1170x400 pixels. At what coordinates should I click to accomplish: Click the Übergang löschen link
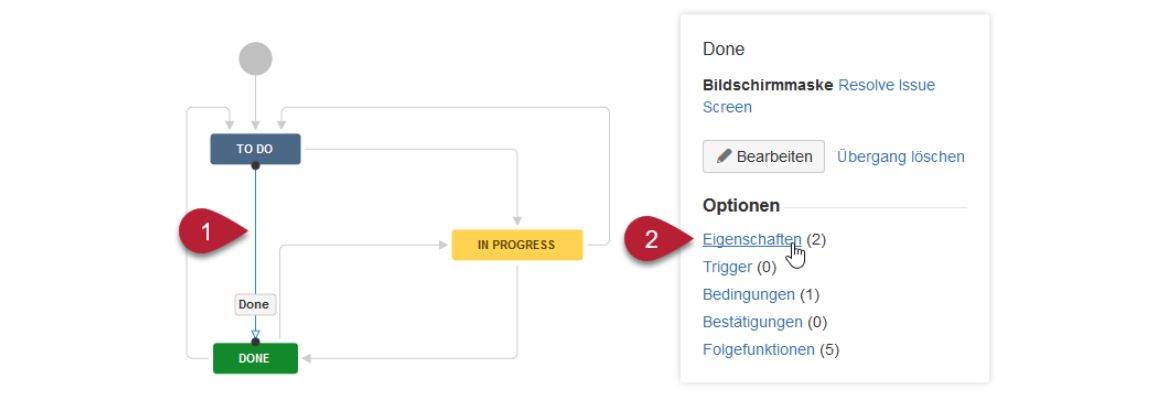pyautogui.click(x=900, y=157)
